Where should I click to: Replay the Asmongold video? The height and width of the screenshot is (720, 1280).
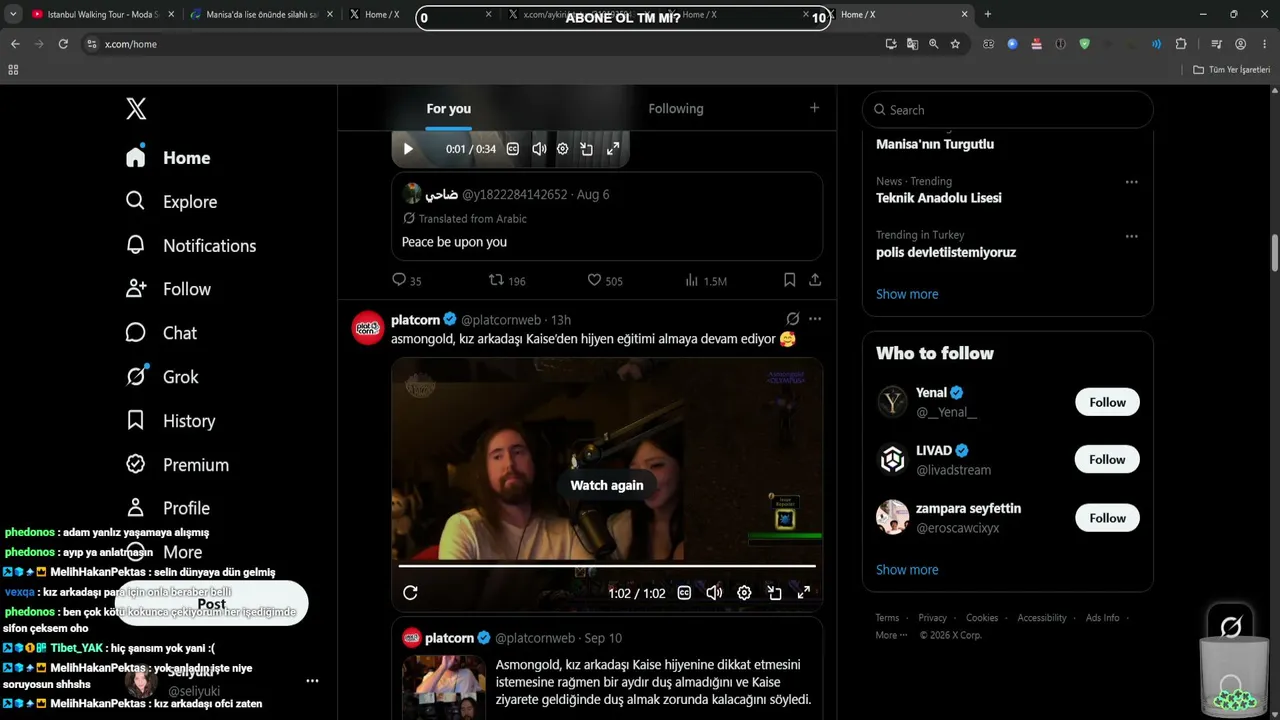[x=410, y=593]
